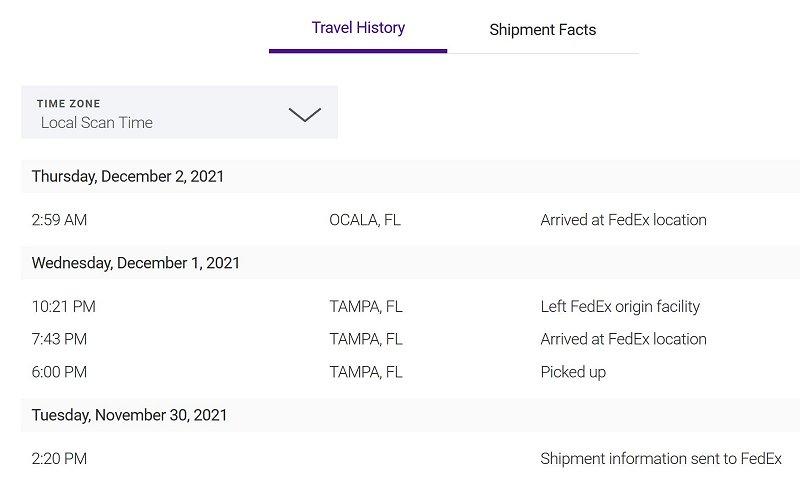Click TAMPA, FL in the 7:43 PM row
Image resolution: width=800 pixels, height=486 pixels.
point(366,339)
